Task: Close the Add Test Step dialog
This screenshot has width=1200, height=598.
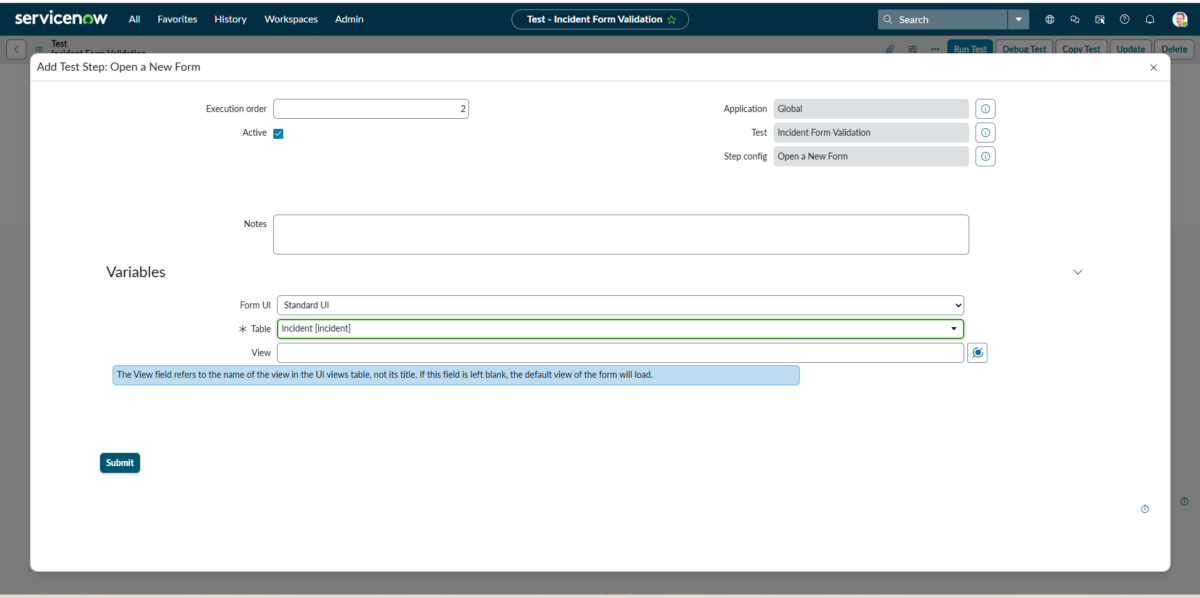Action: (x=1153, y=67)
